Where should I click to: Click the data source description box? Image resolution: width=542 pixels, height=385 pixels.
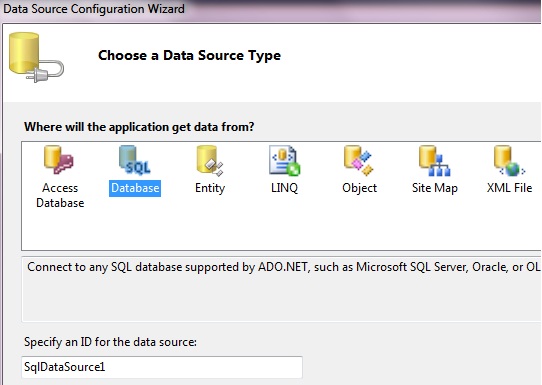point(281,290)
